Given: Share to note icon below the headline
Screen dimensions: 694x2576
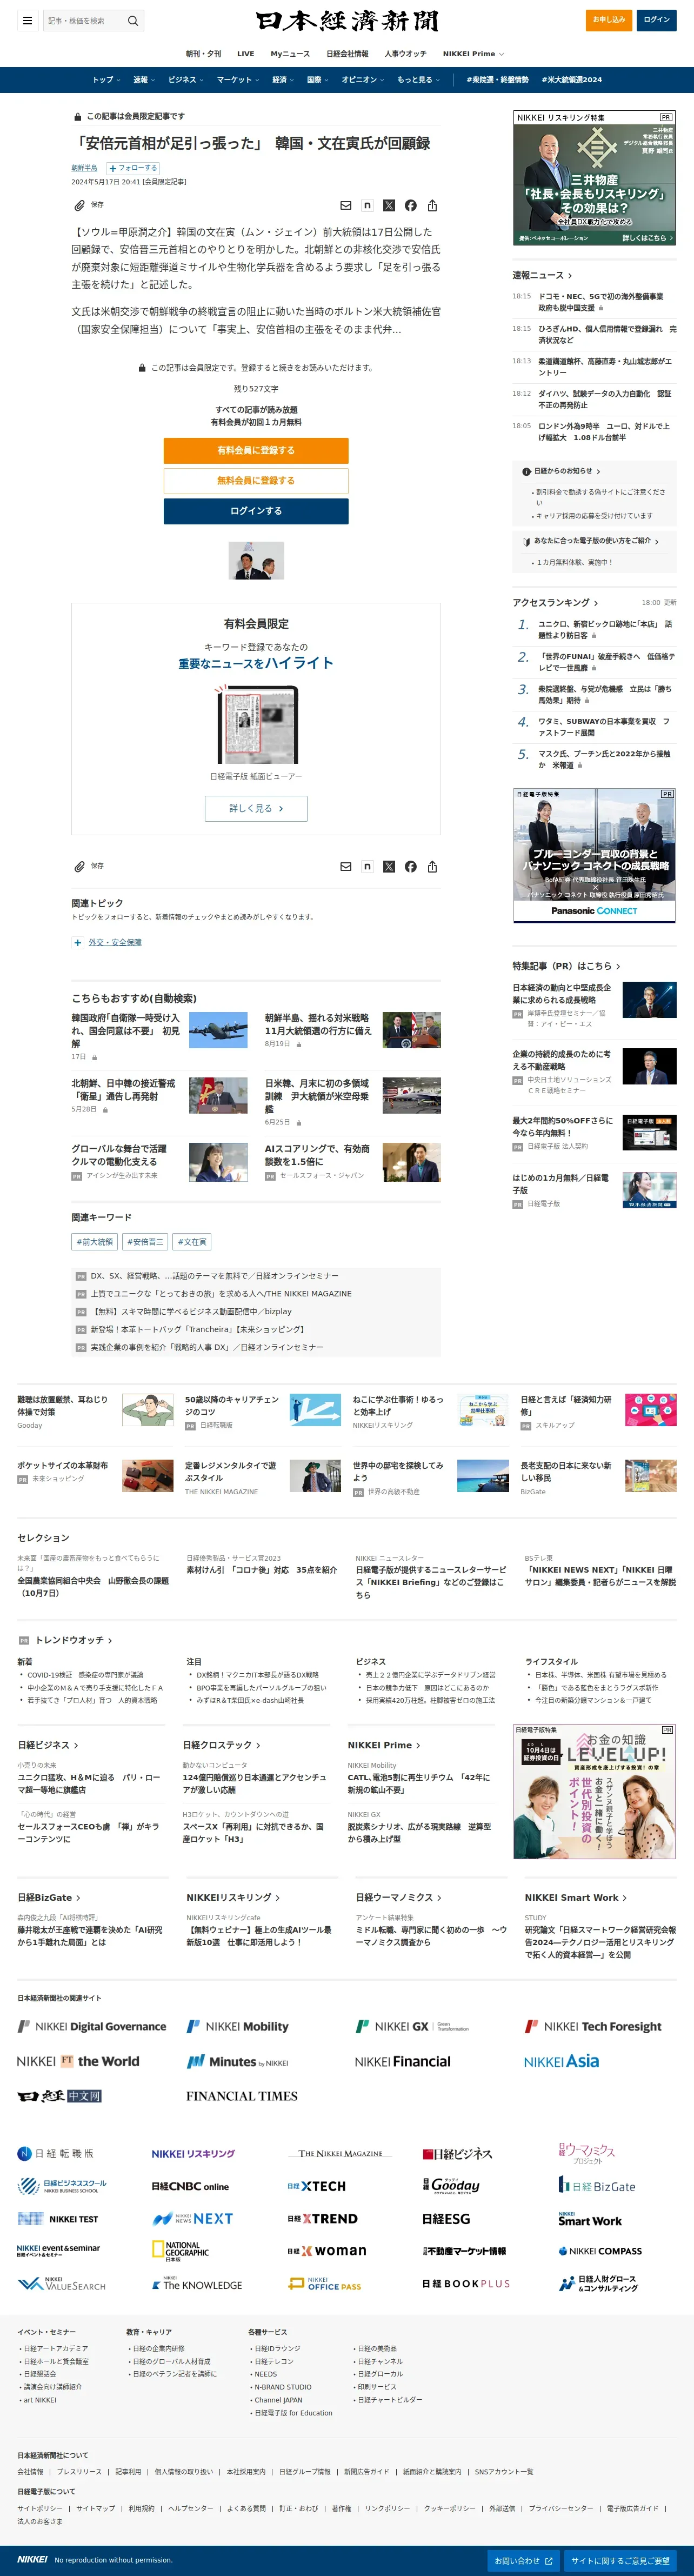Looking at the screenshot, I should click(x=367, y=205).
